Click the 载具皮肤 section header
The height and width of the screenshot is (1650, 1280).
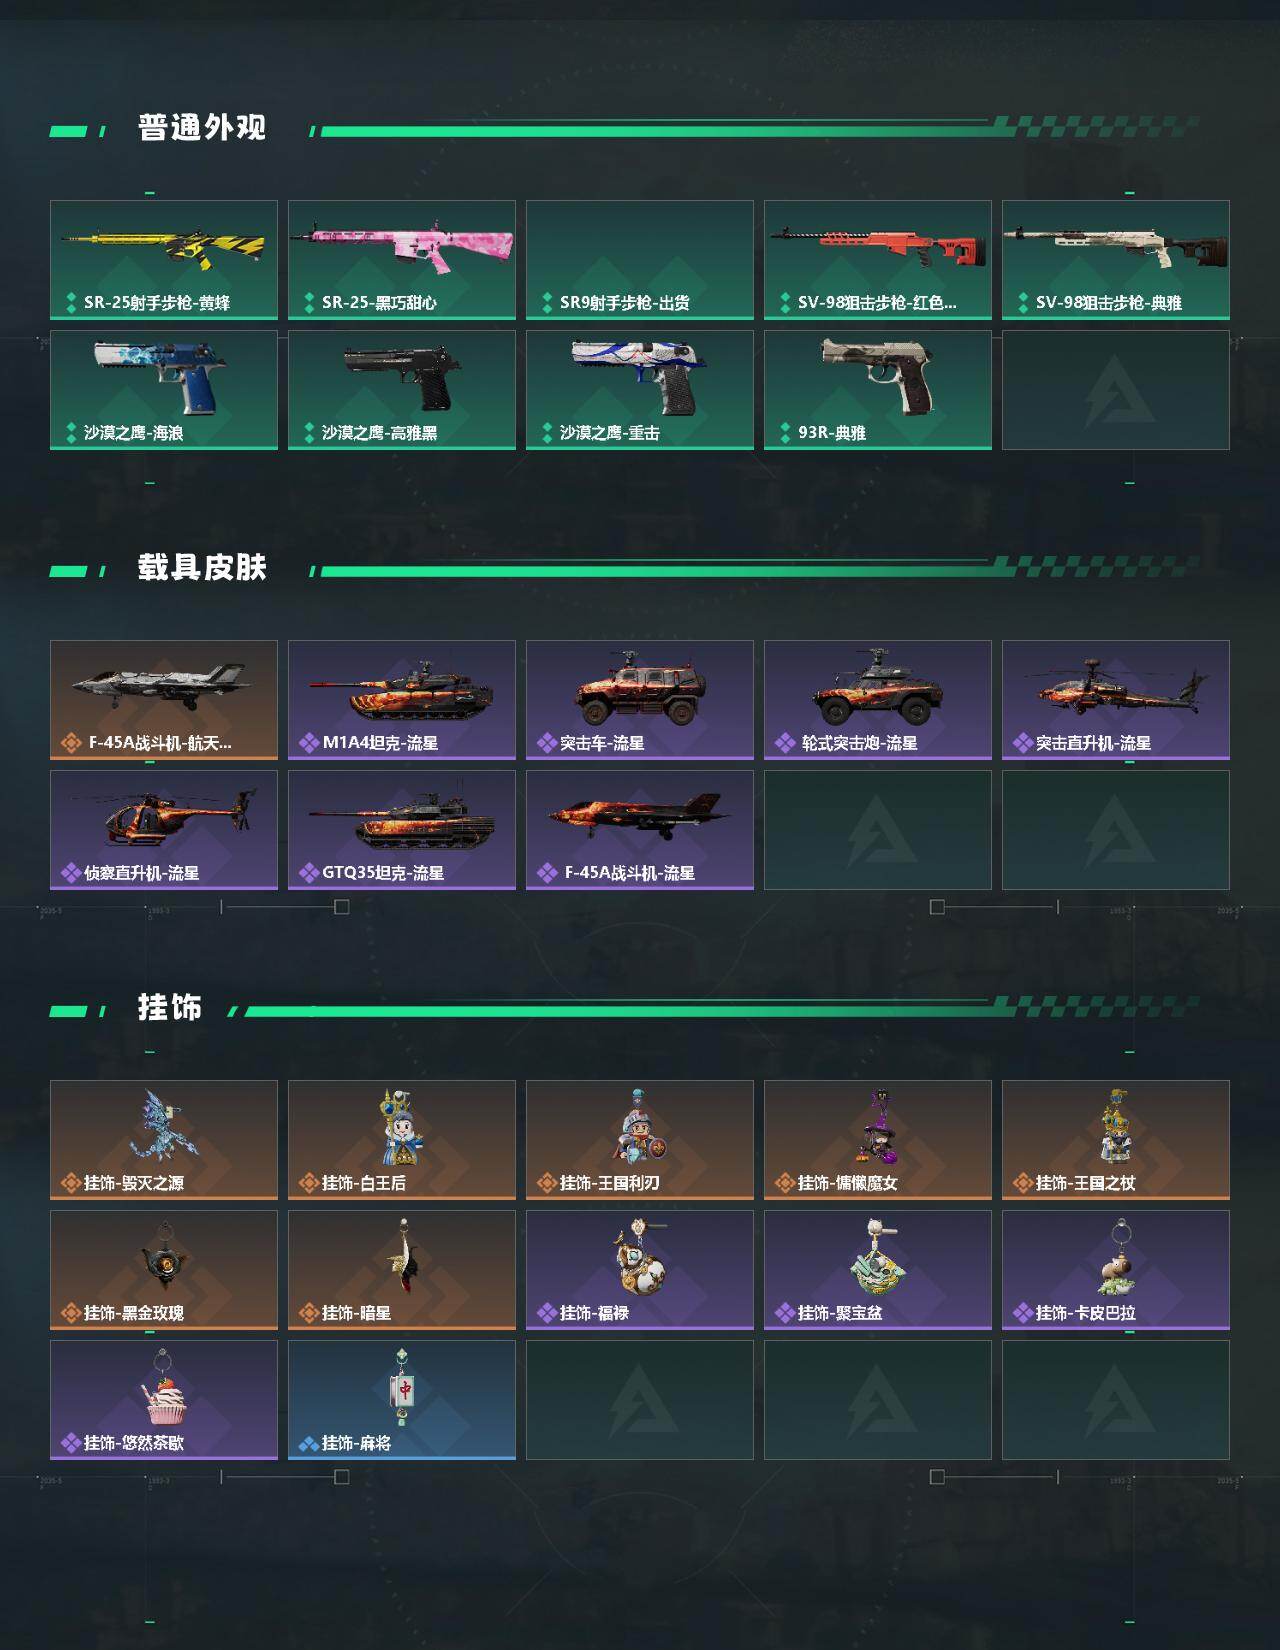(x=202, y=568)
